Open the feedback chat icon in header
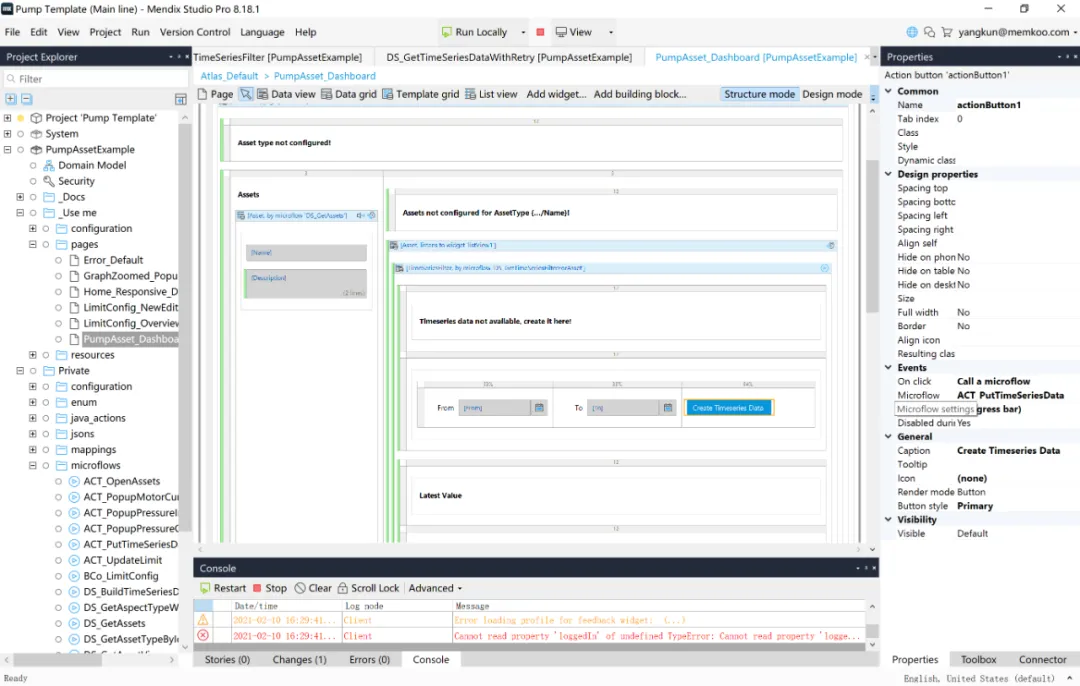Viewport: 1080px width, 686px height. click(x=929, y=32)
